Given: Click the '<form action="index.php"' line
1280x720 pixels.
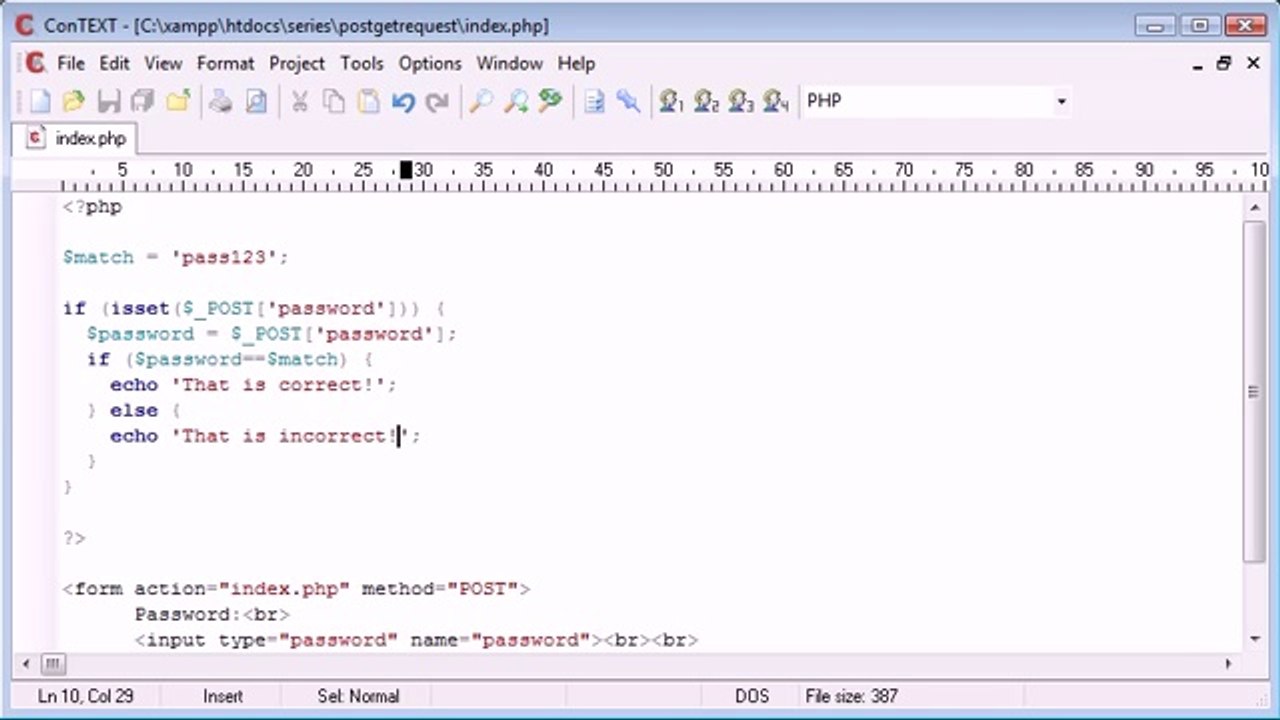Looking at the screenshot, I should 296,589.
